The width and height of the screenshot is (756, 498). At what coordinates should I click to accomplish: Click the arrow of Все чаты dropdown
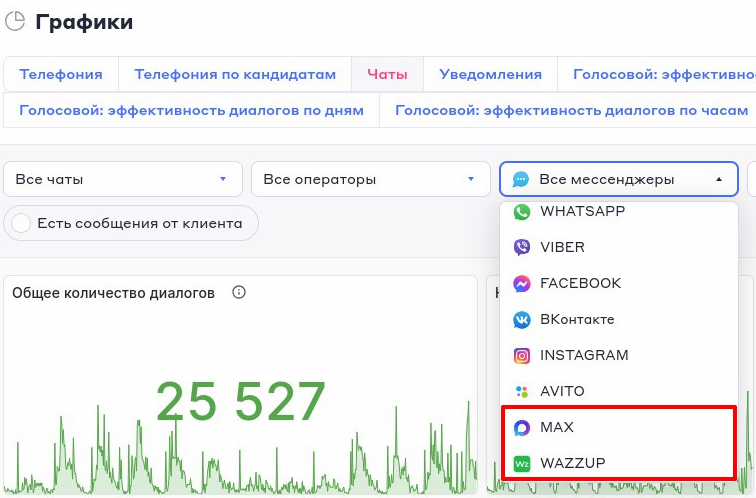(223, 179)
